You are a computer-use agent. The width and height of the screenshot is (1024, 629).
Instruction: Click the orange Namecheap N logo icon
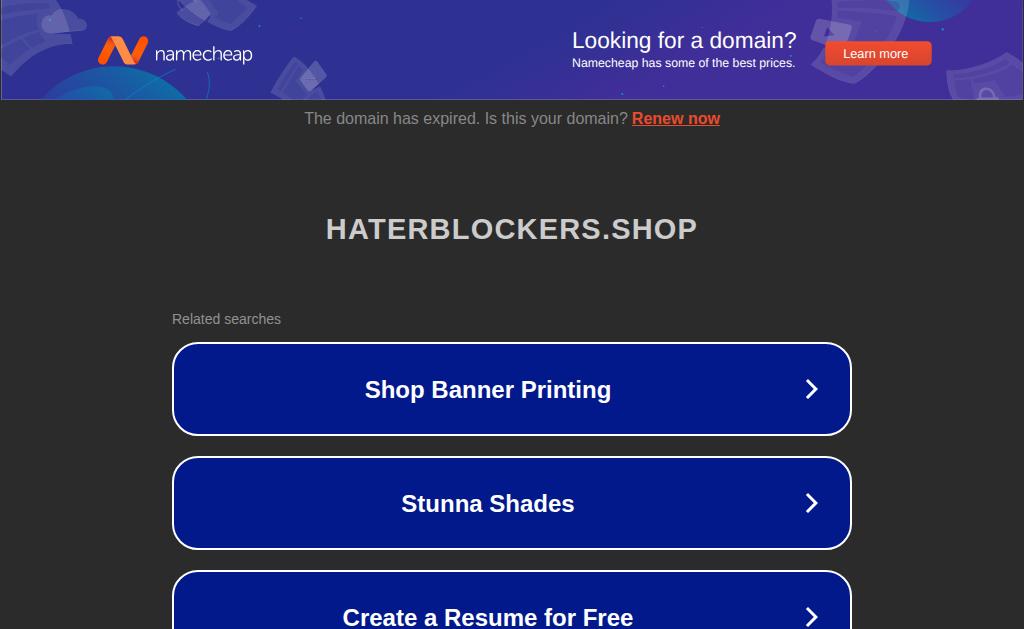(x=123, y=50)
